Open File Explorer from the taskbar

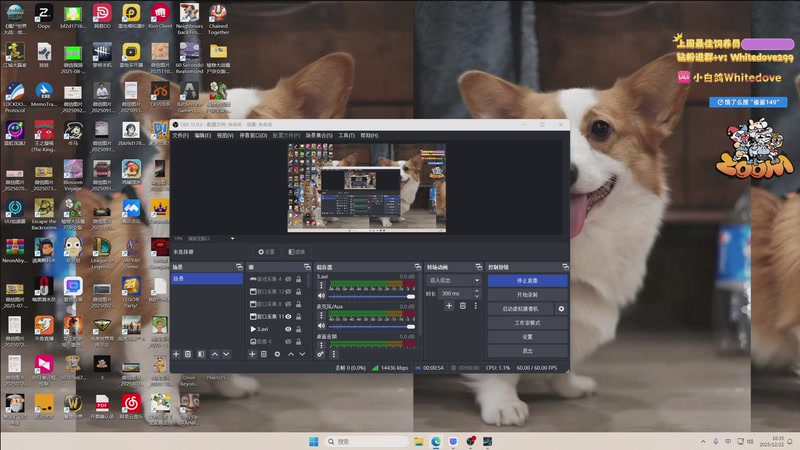[x=418, y=441]
